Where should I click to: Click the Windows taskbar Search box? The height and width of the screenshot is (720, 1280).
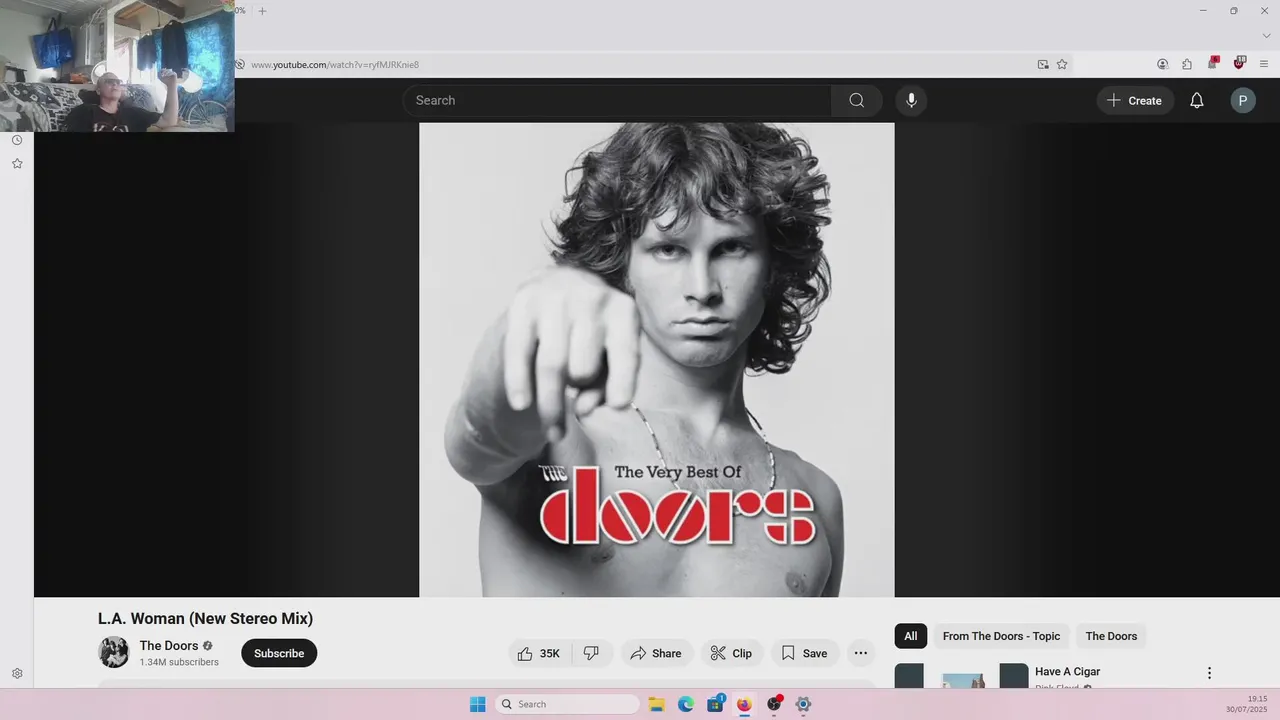tap(567, 704)
